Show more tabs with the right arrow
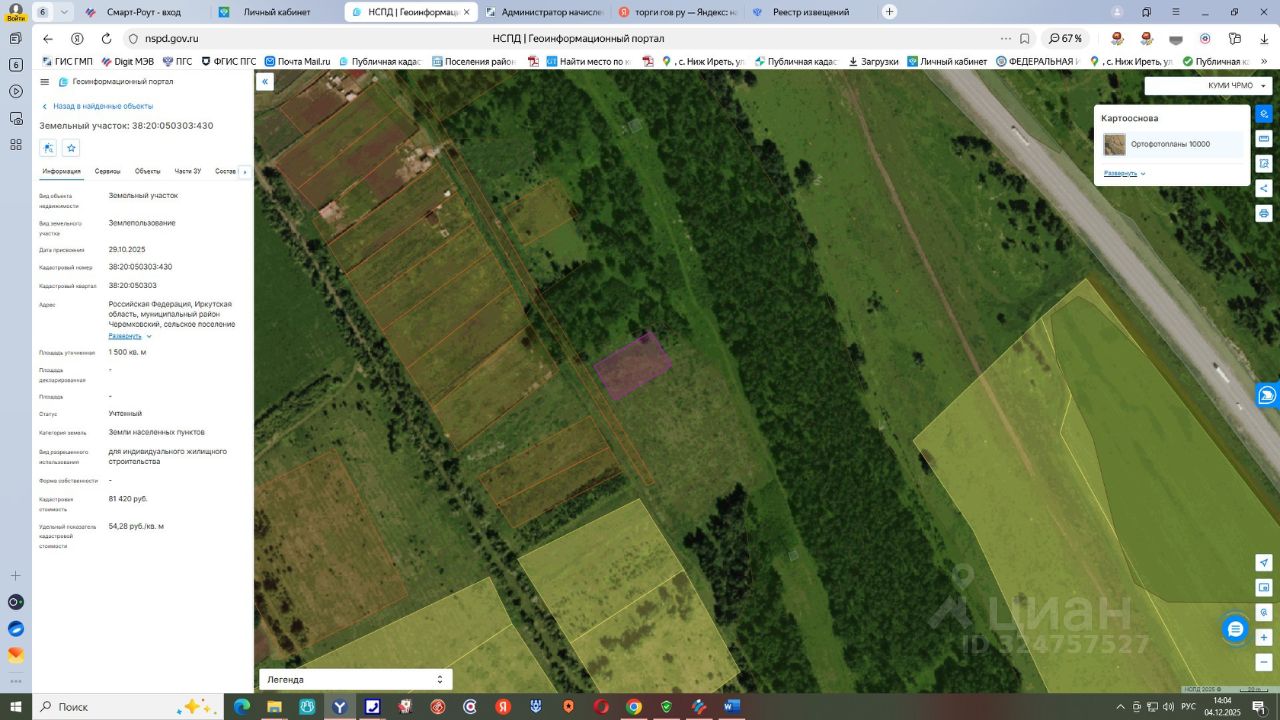Viewport: 1280px width, 720px height. (x=245, y=172)
